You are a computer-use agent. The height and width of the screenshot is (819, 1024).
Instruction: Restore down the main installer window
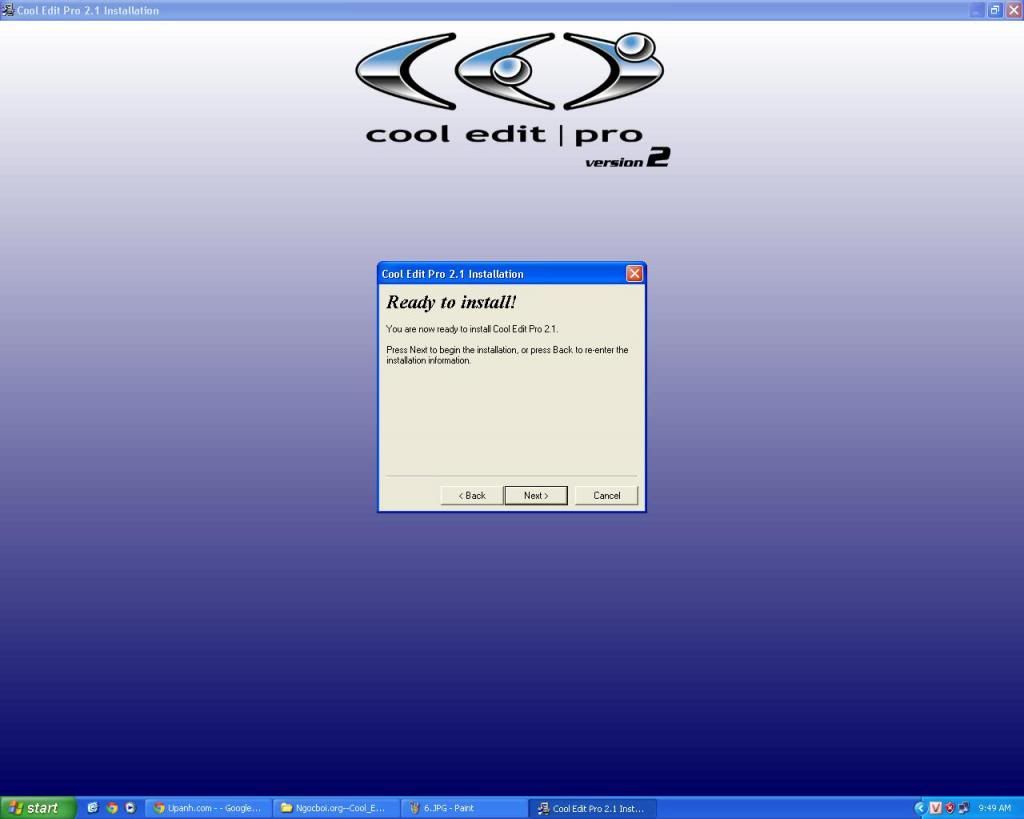(x=995, y=10)
